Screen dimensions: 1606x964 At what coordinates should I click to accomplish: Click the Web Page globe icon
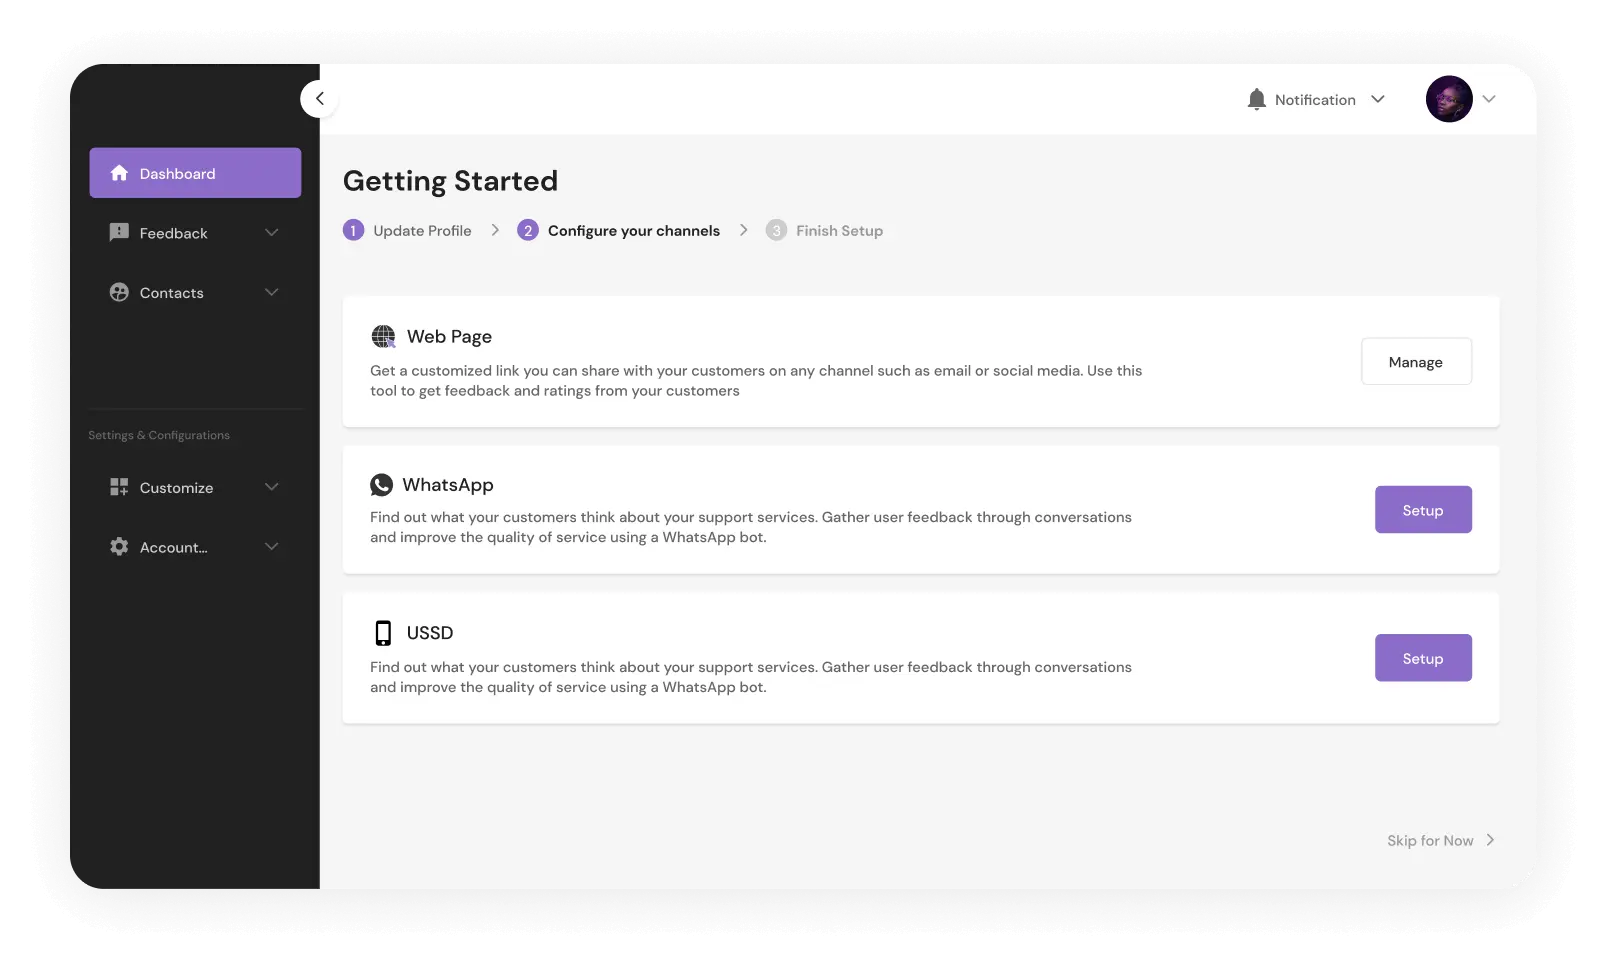pyautogui.click(x=383, y=337)
